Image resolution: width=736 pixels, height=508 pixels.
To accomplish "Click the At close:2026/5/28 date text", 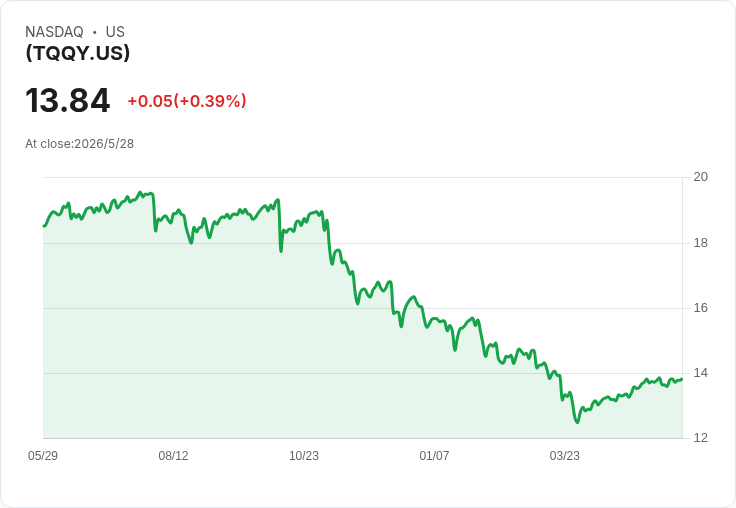I will click(79, 144).
